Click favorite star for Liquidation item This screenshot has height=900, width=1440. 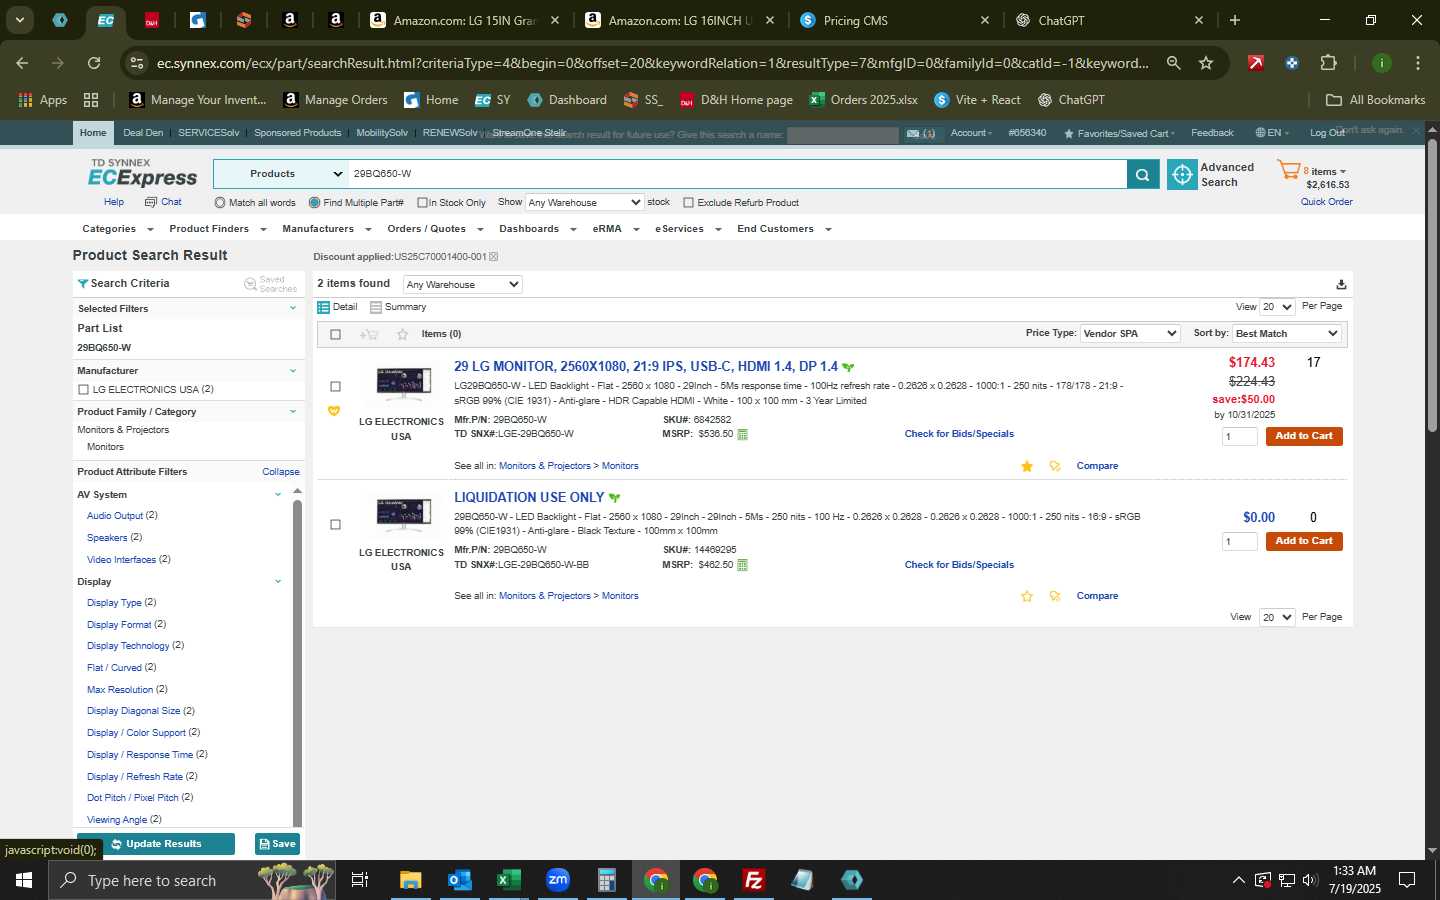[x=1027, y=597]
